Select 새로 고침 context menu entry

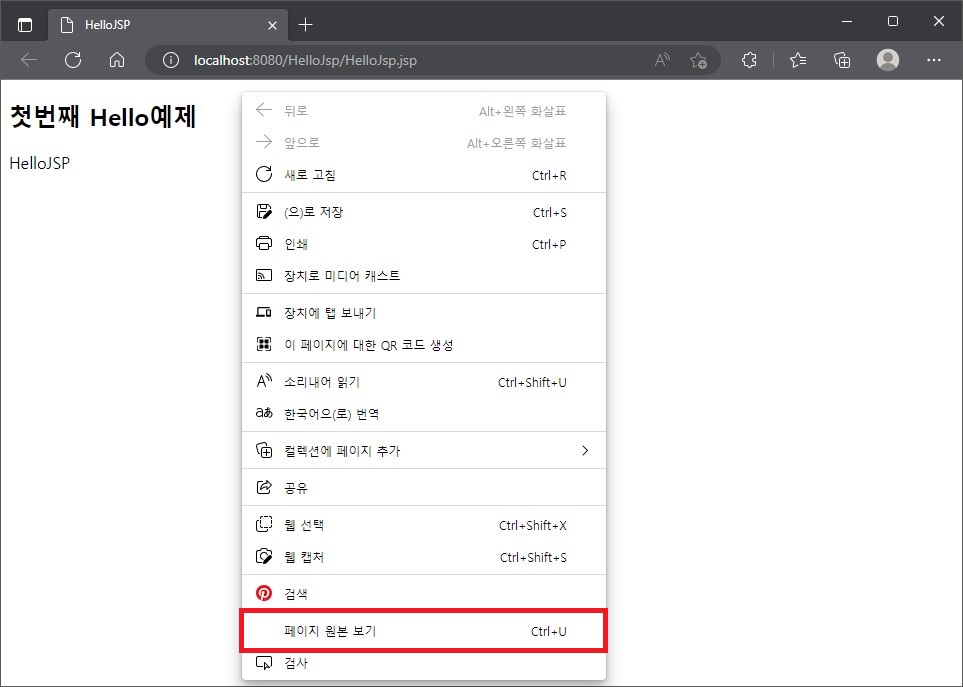[x=424, y=174]
